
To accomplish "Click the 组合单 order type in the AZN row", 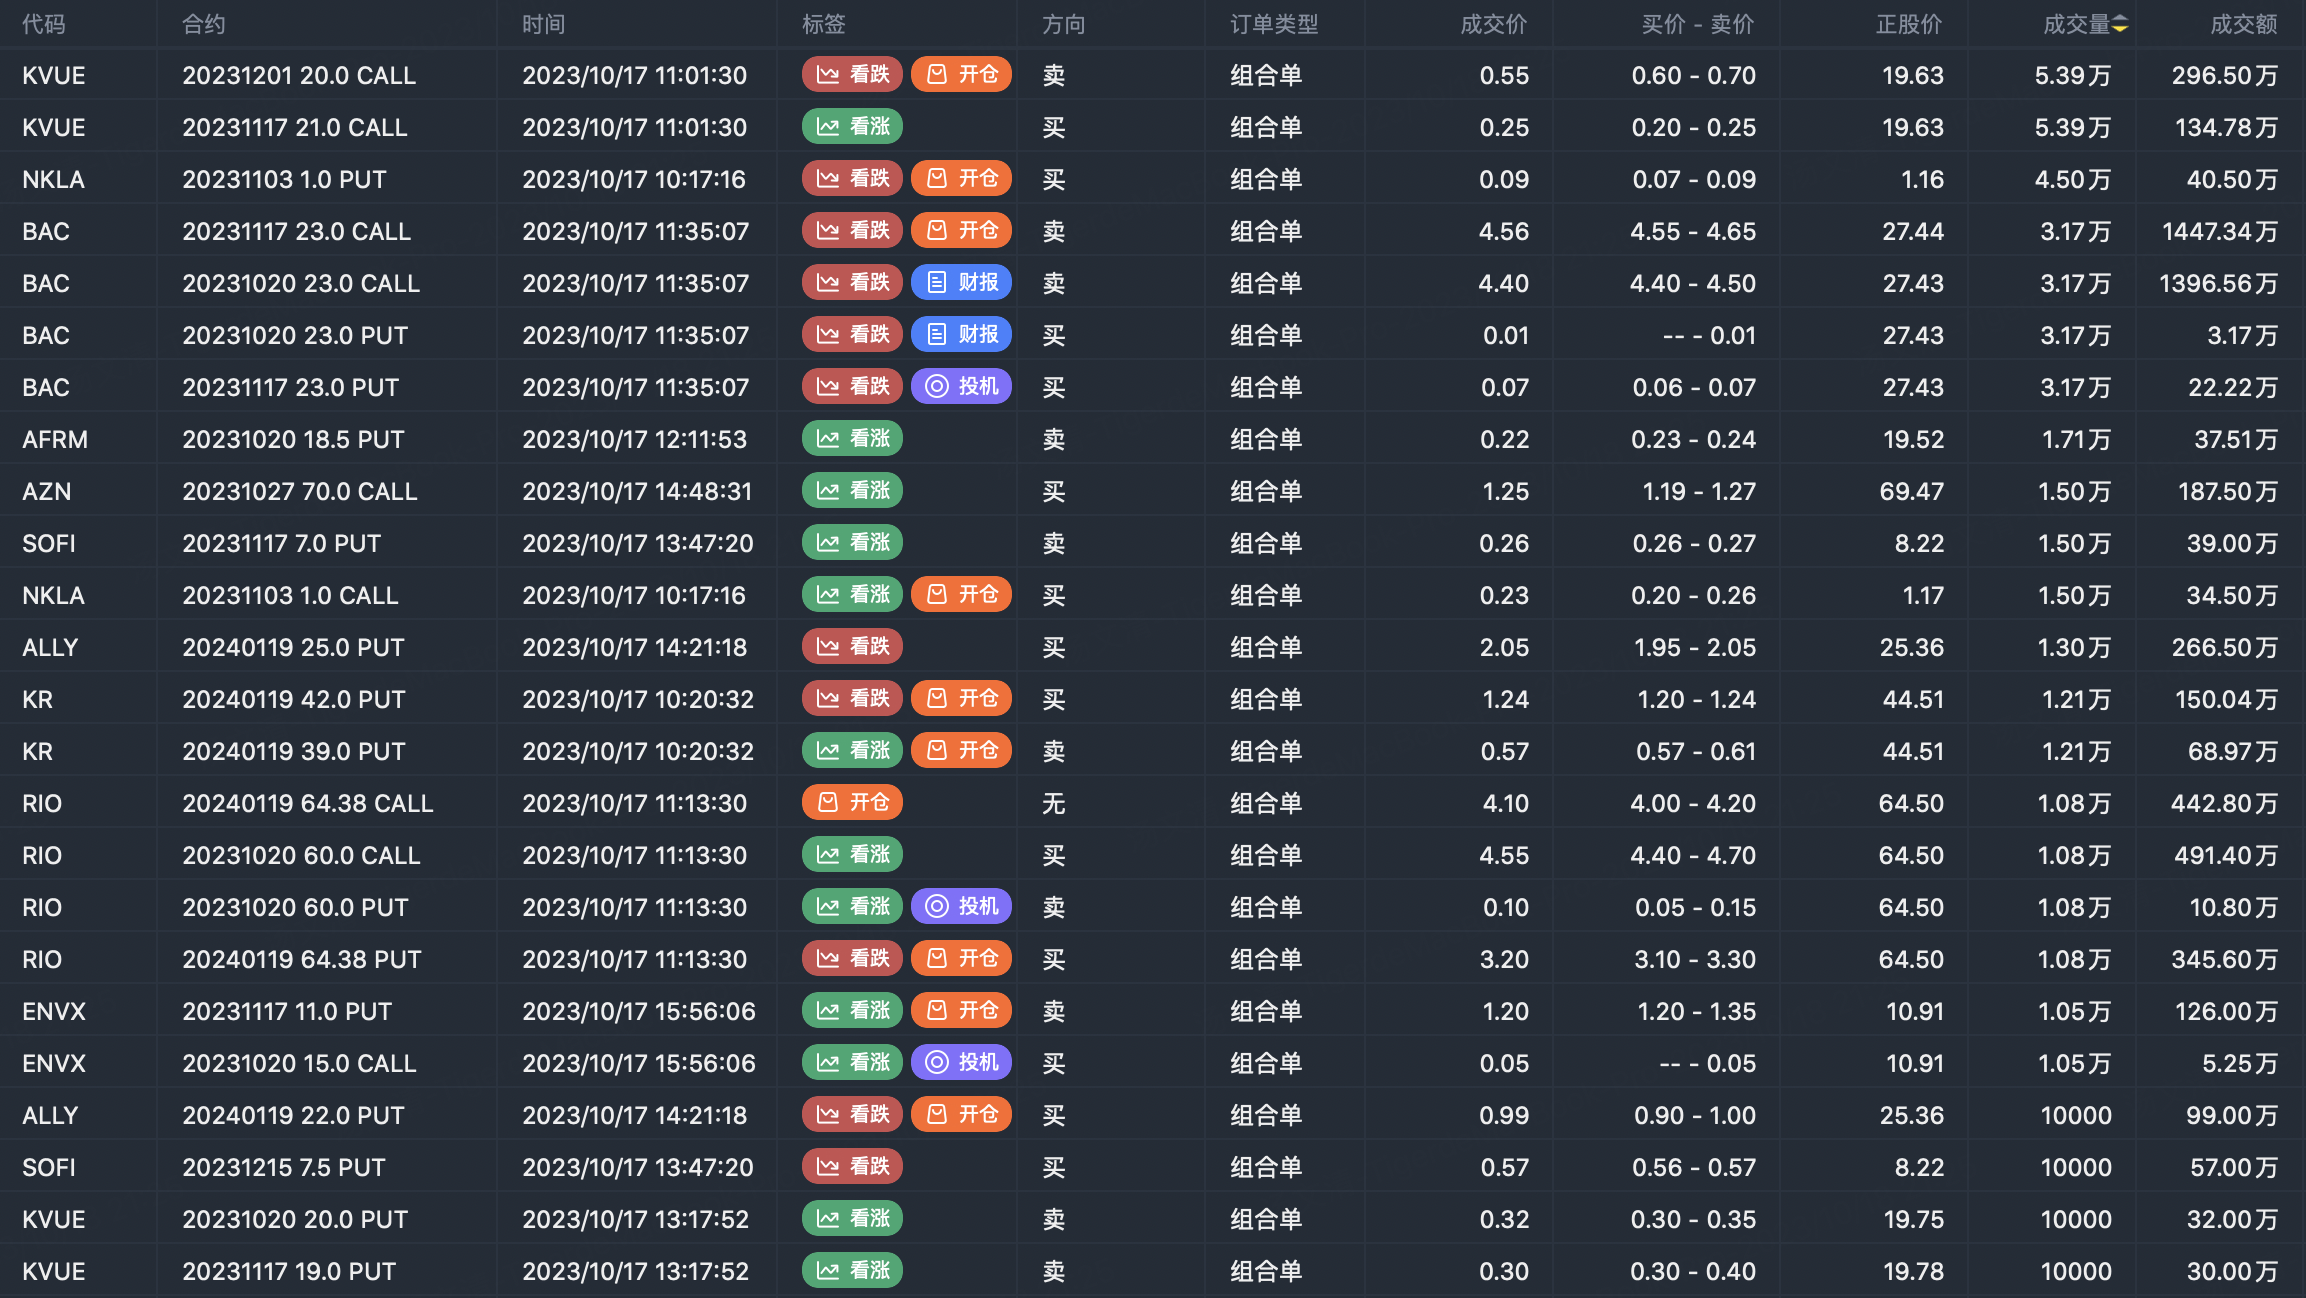I will pyautogui.click(x=1266, y=491).
